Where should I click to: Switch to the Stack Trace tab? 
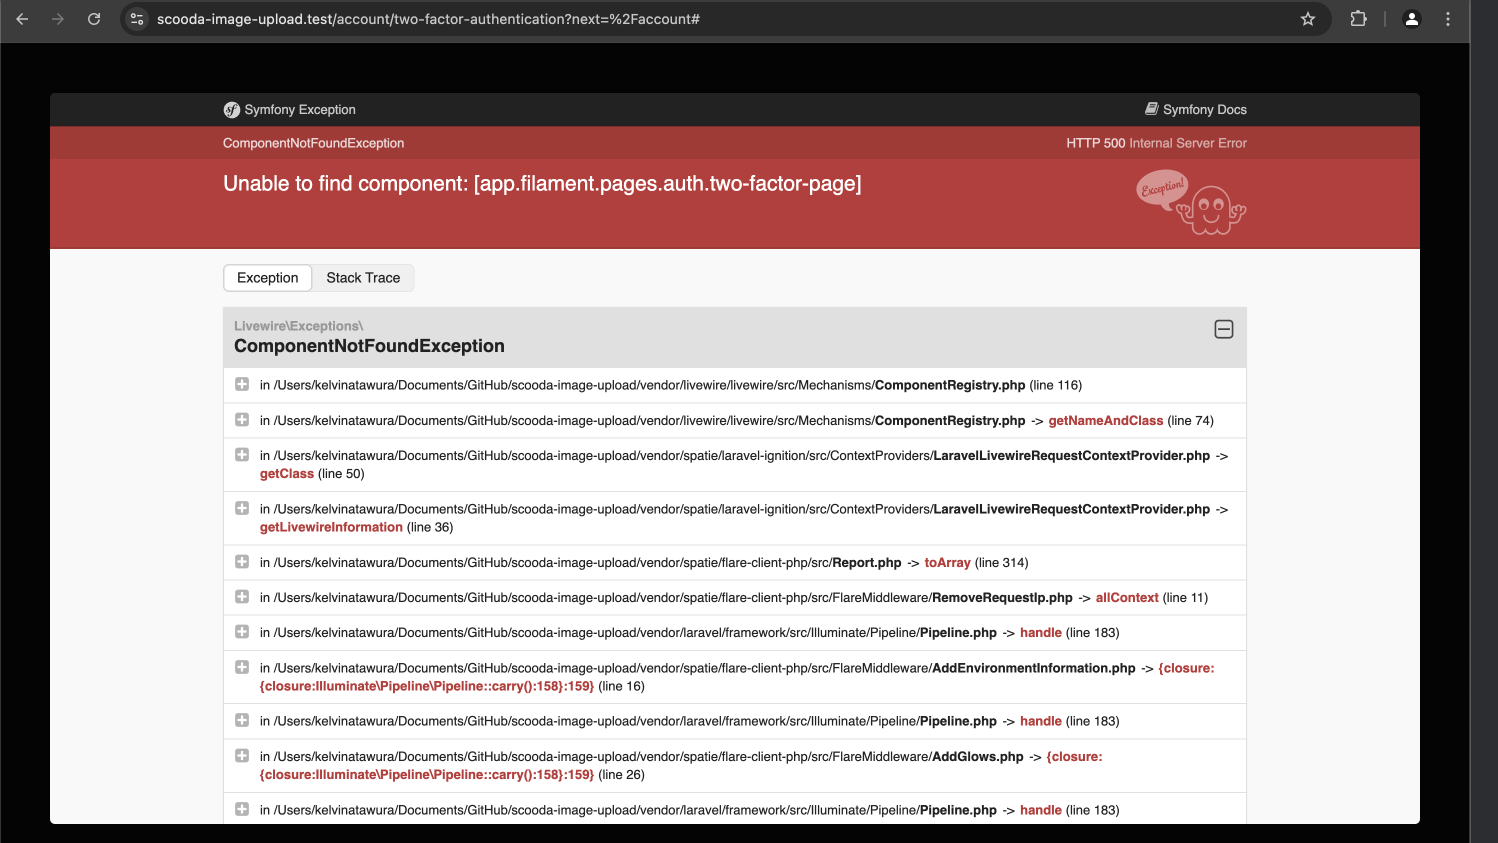coord(363,278)
